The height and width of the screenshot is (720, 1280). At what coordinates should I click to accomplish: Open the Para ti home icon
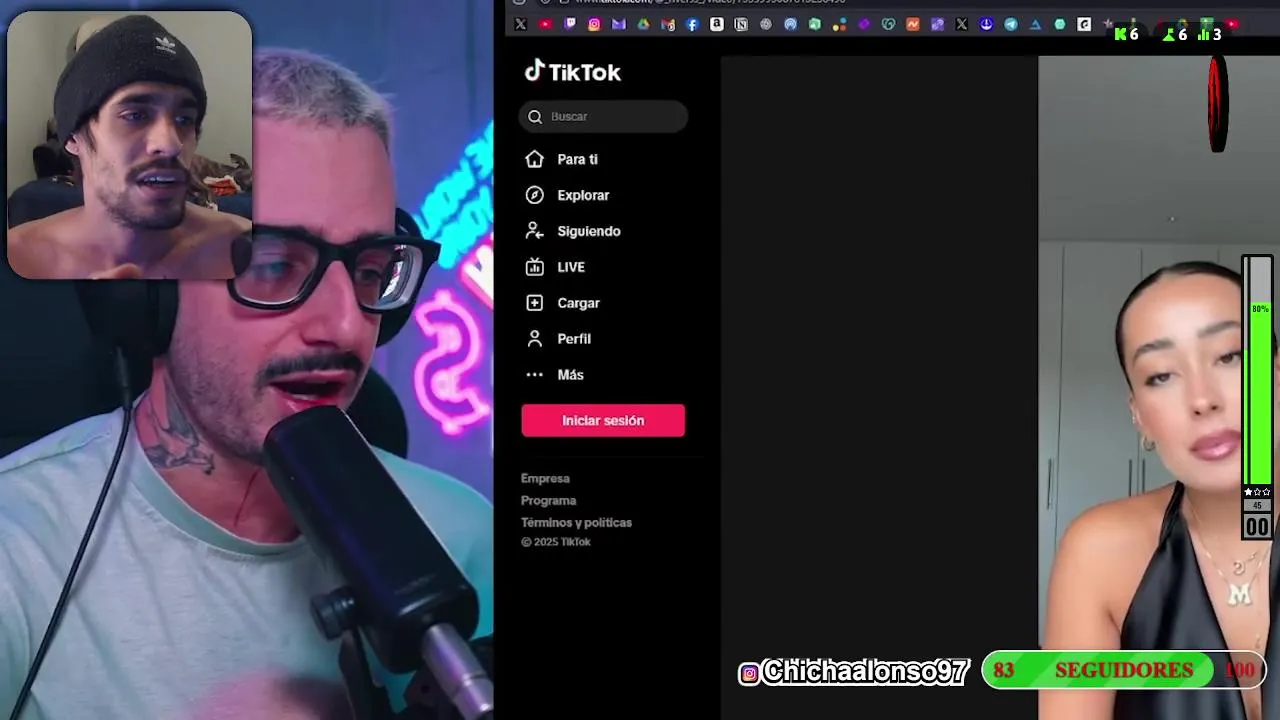tap(535, 159)
